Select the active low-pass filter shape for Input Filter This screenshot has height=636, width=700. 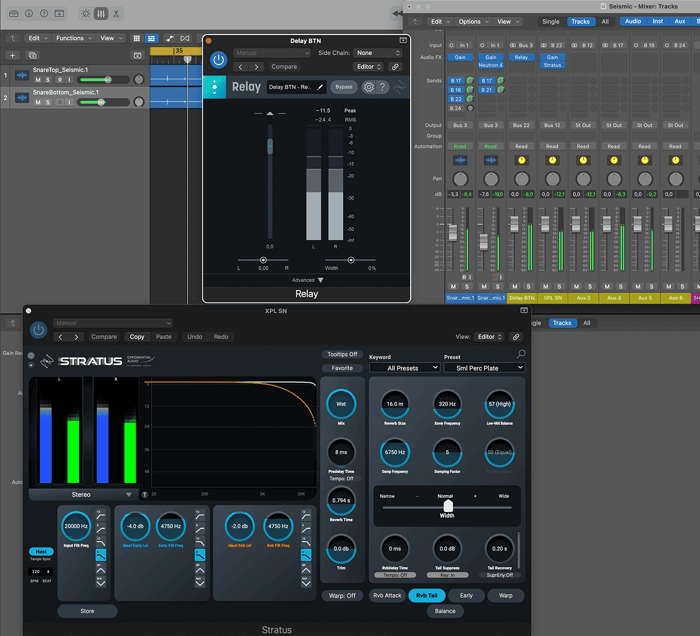click(x=101, y=555)
